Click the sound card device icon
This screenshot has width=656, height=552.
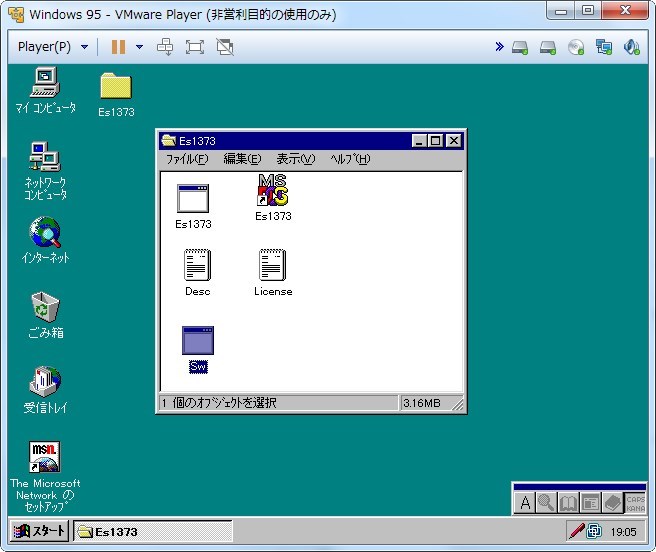632,47
